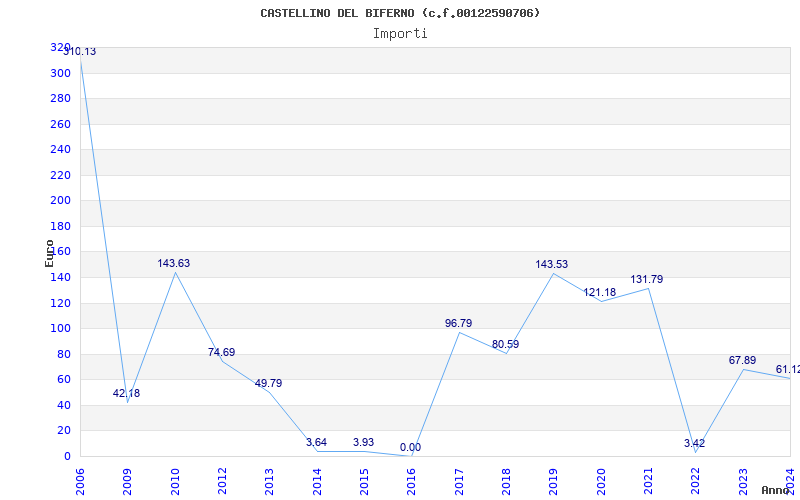Click the 74.69 data label
Image resolution: width=800 pixels, height=500 pixels.
221,352
